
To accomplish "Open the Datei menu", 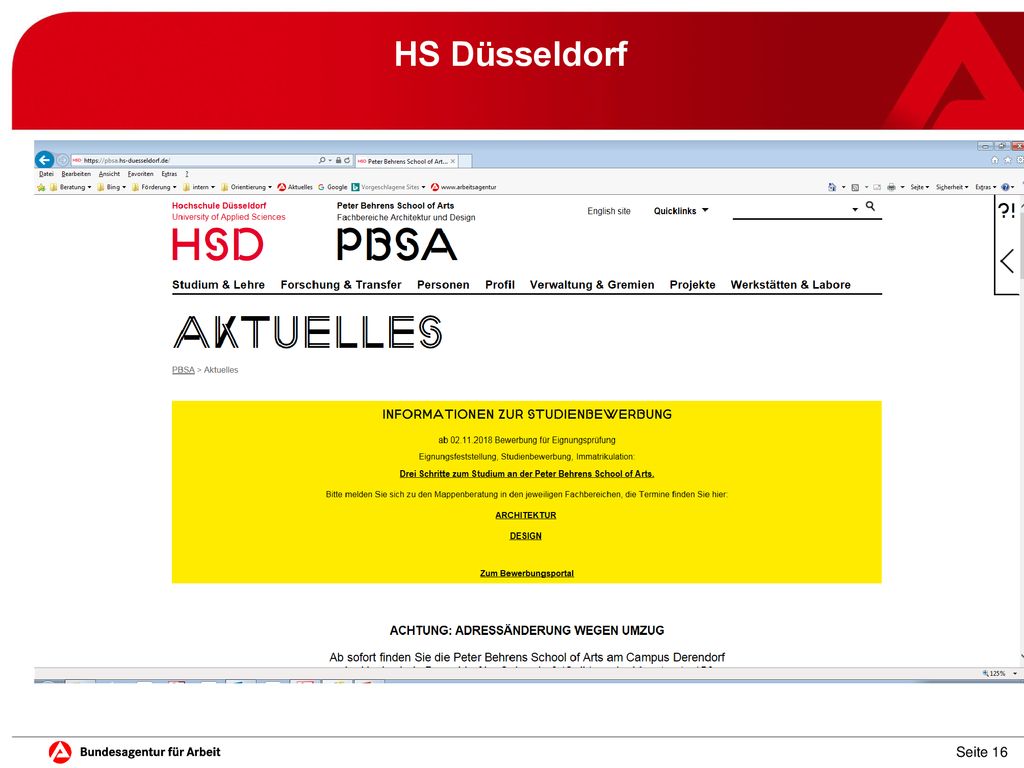I will click(x=46, y=174).
